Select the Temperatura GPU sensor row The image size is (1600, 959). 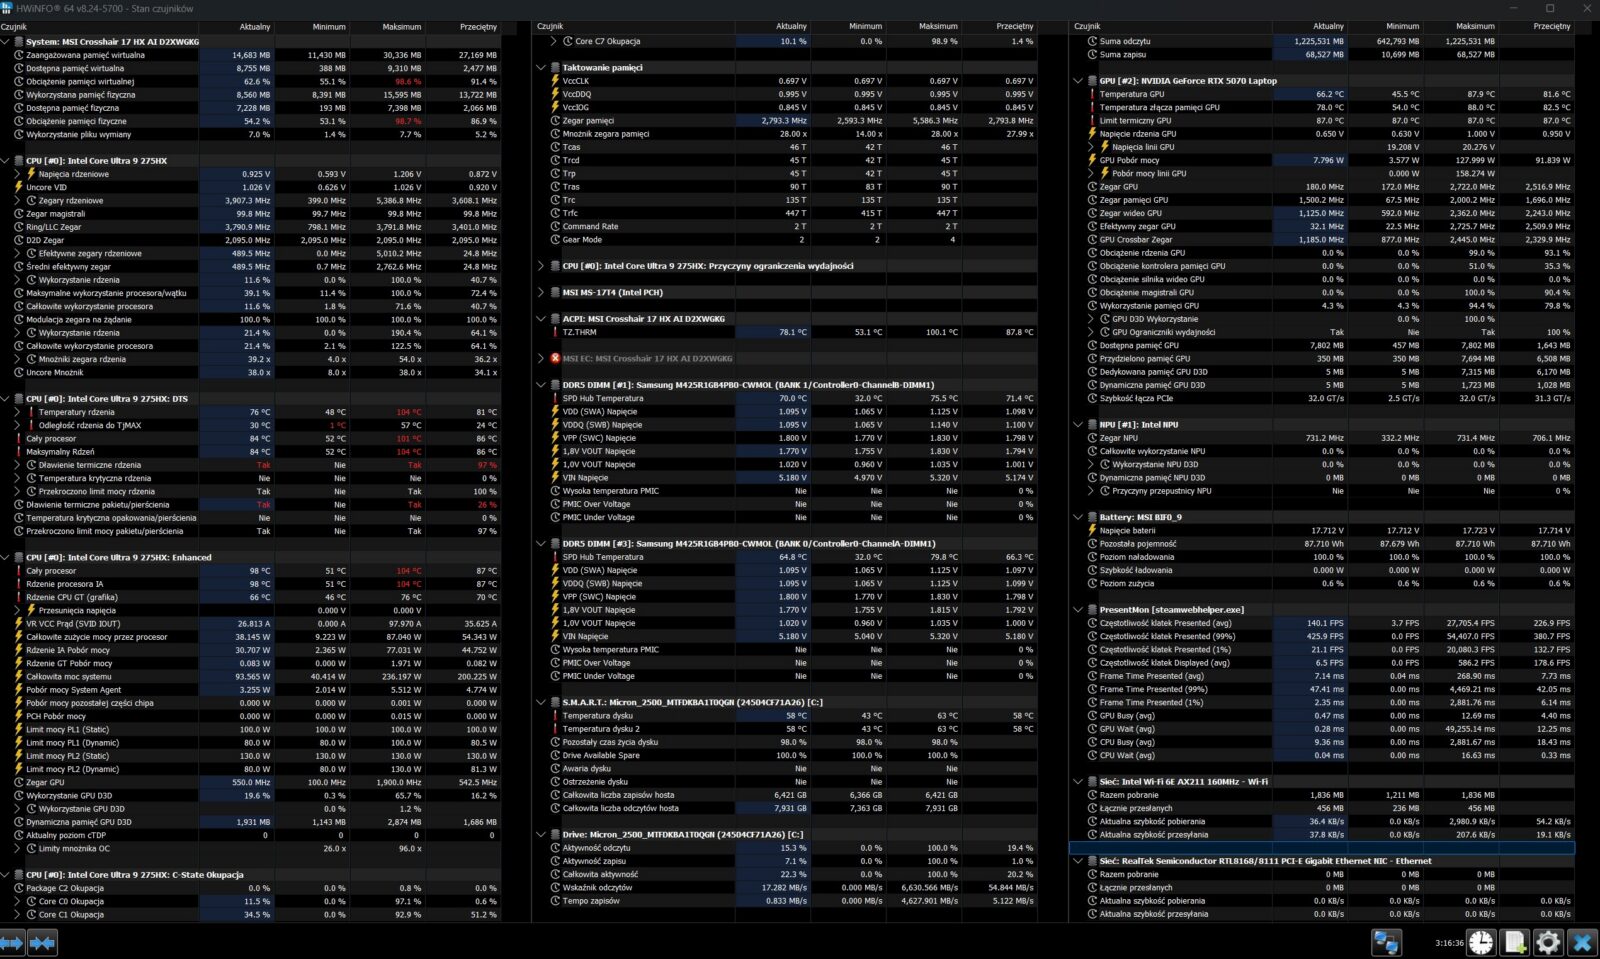pos(1131,94)
